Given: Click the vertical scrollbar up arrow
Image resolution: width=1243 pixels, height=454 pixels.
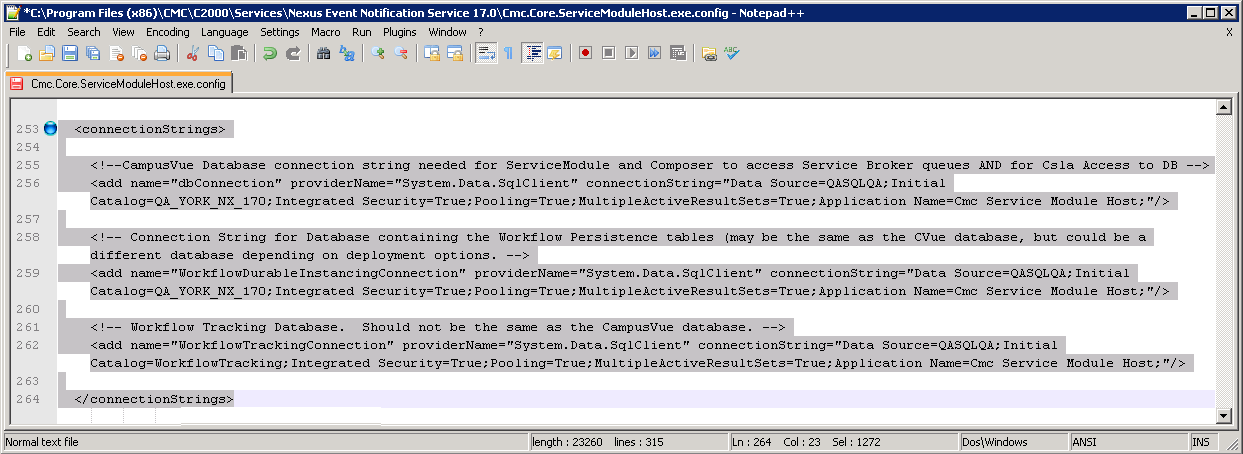Looking at the screenshot, I should point(1223,107).
